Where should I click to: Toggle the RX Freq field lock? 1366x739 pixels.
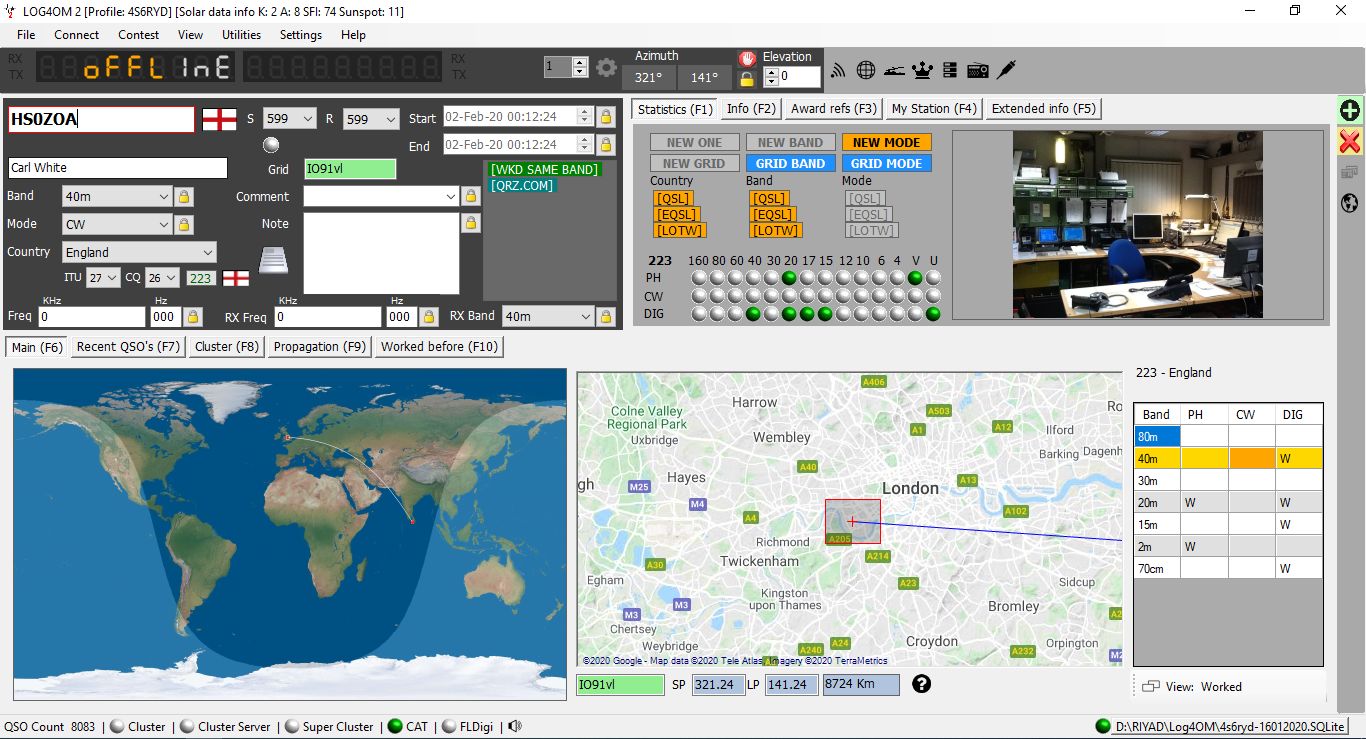tap(429, 317)
